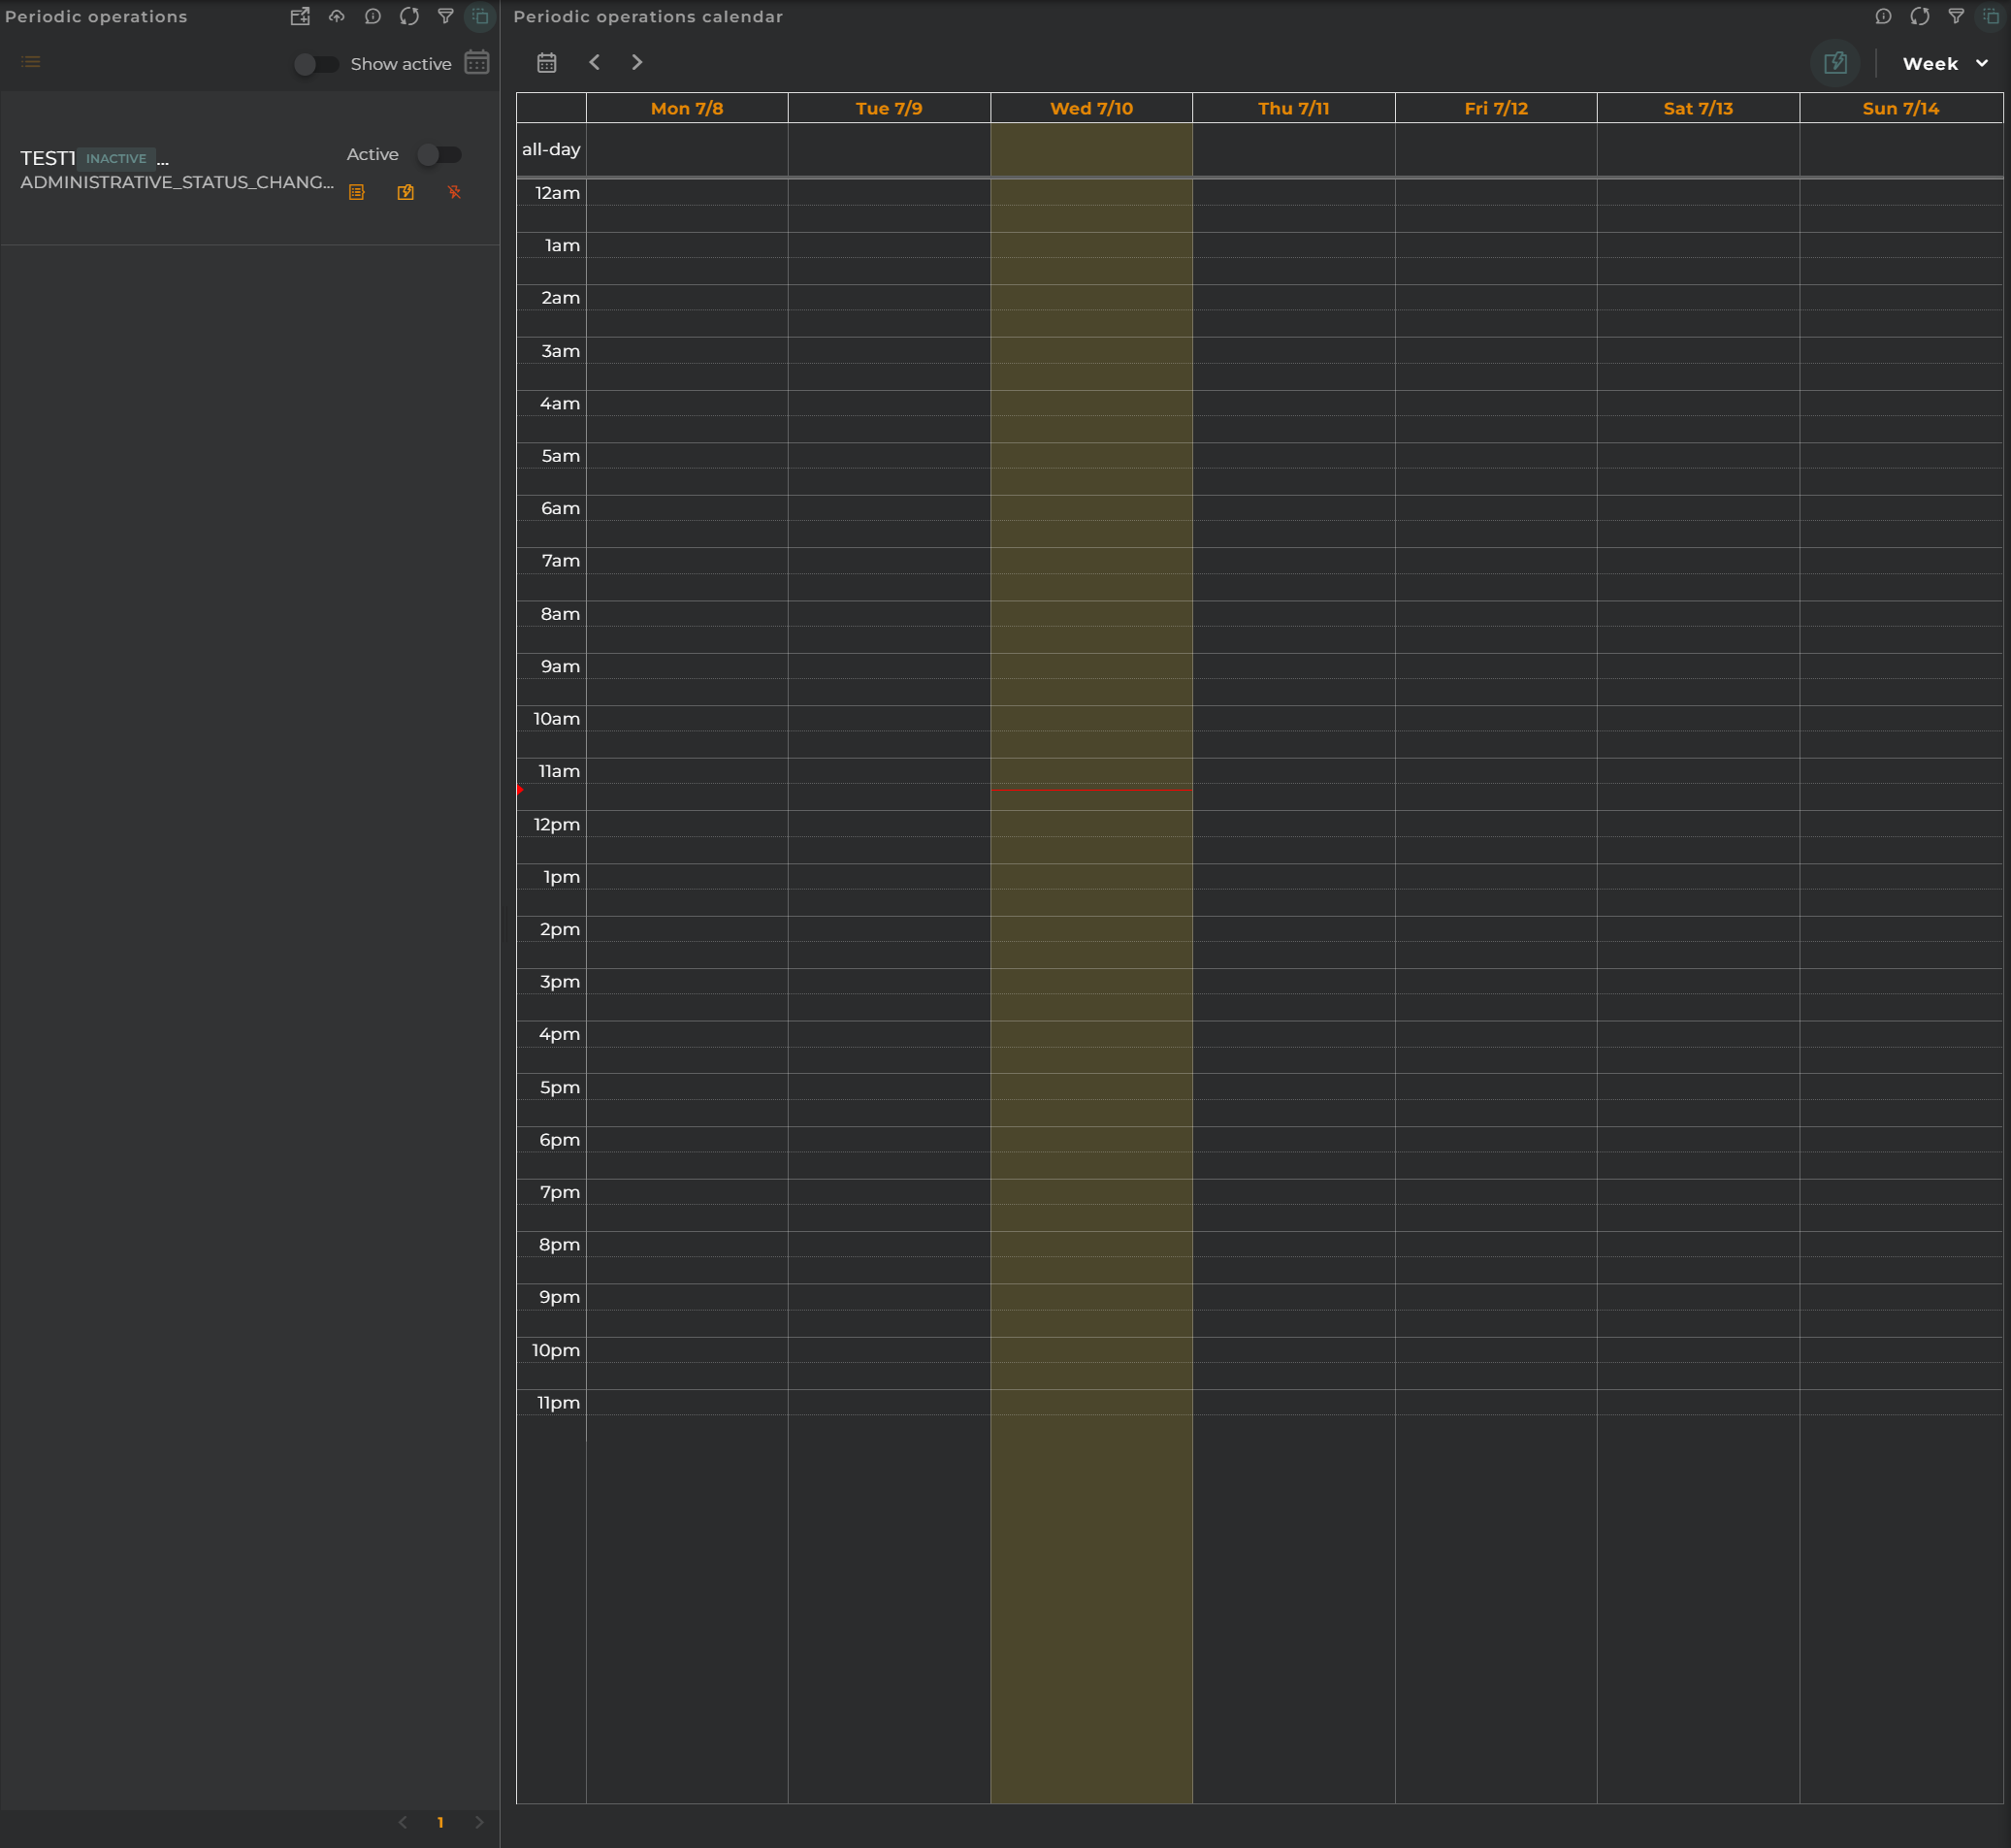Click the highlighted copy-window icon in Periodic operations
This screenshot has width=2011, height=1848.
click(481, 16)
